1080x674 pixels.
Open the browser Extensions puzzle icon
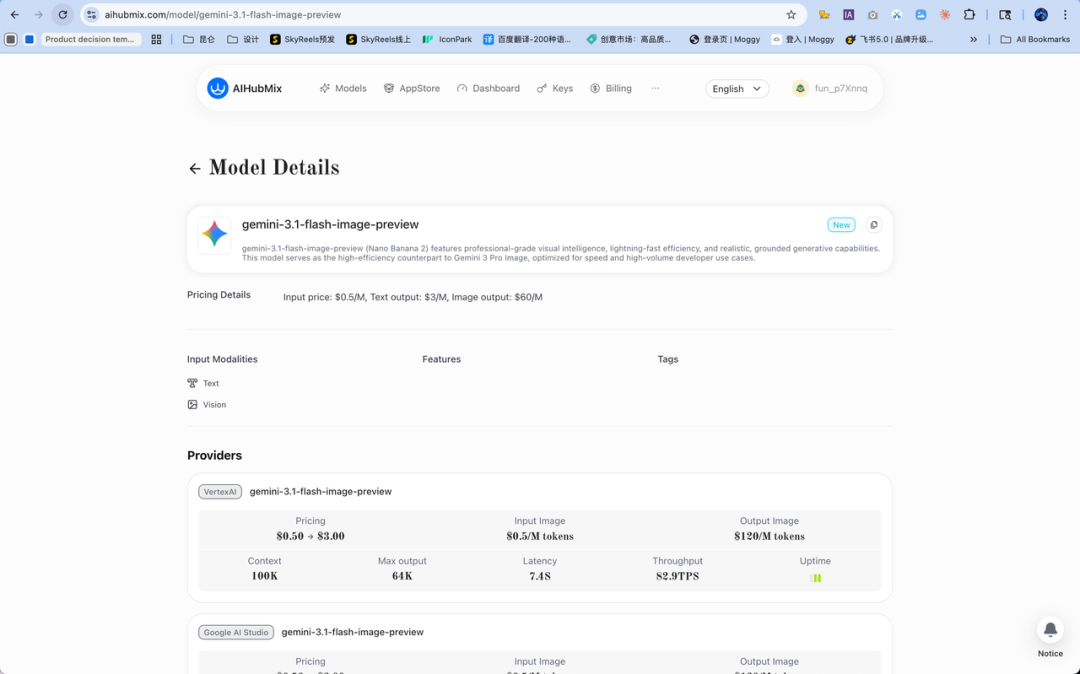[x=969, y=15]
